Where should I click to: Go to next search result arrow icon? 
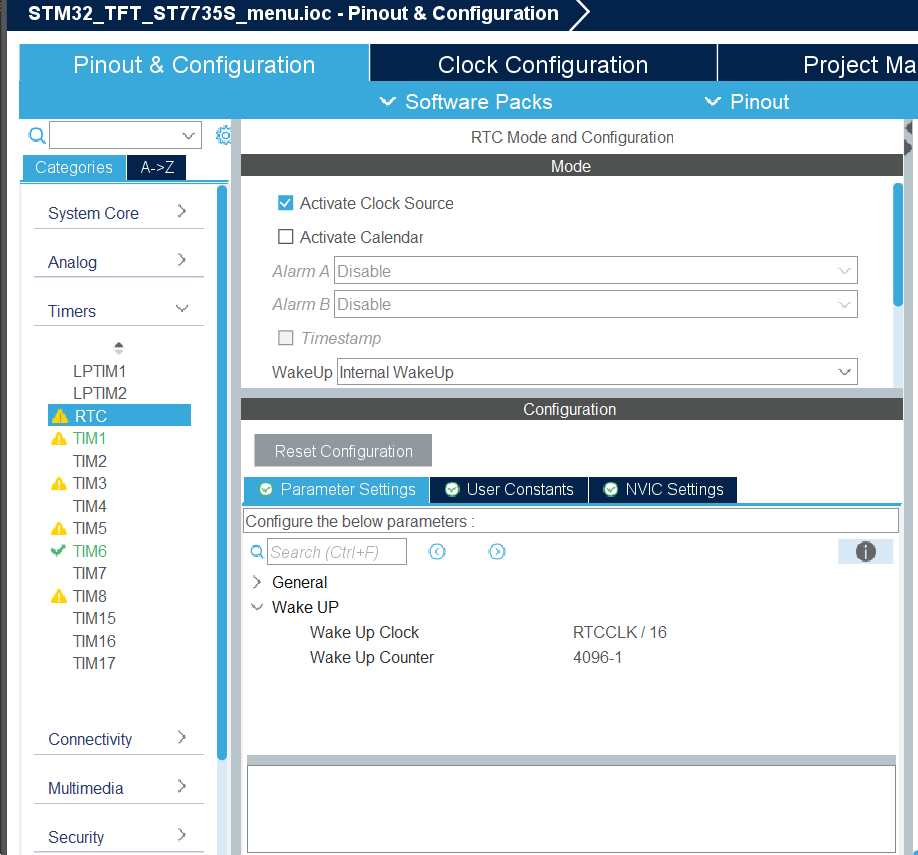pos(496,552)
